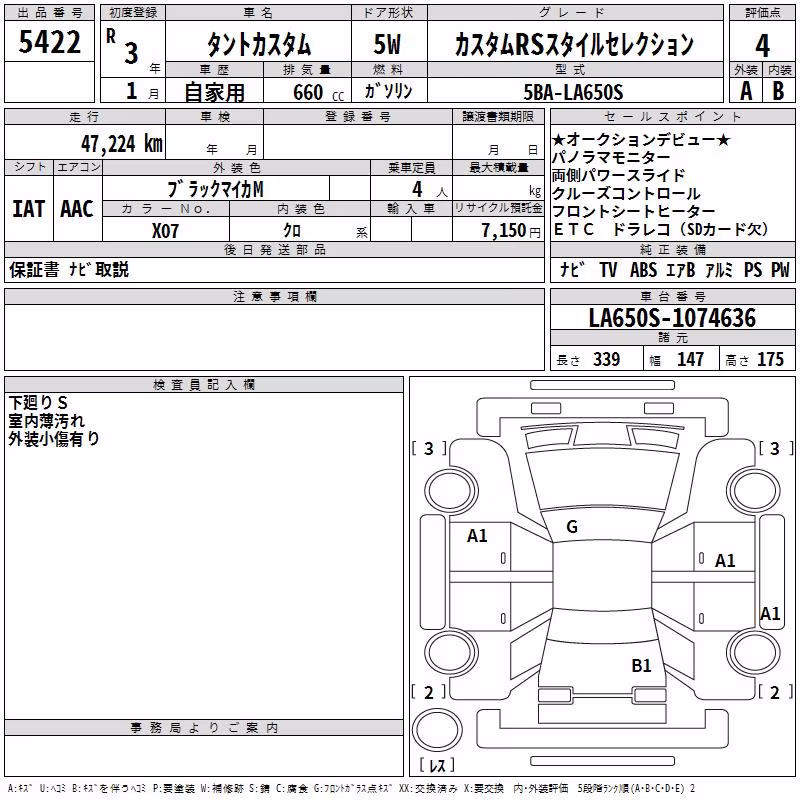800x800 pixels.
Task: Select model code 5BA-LA650S
Action: pos(573,92)
